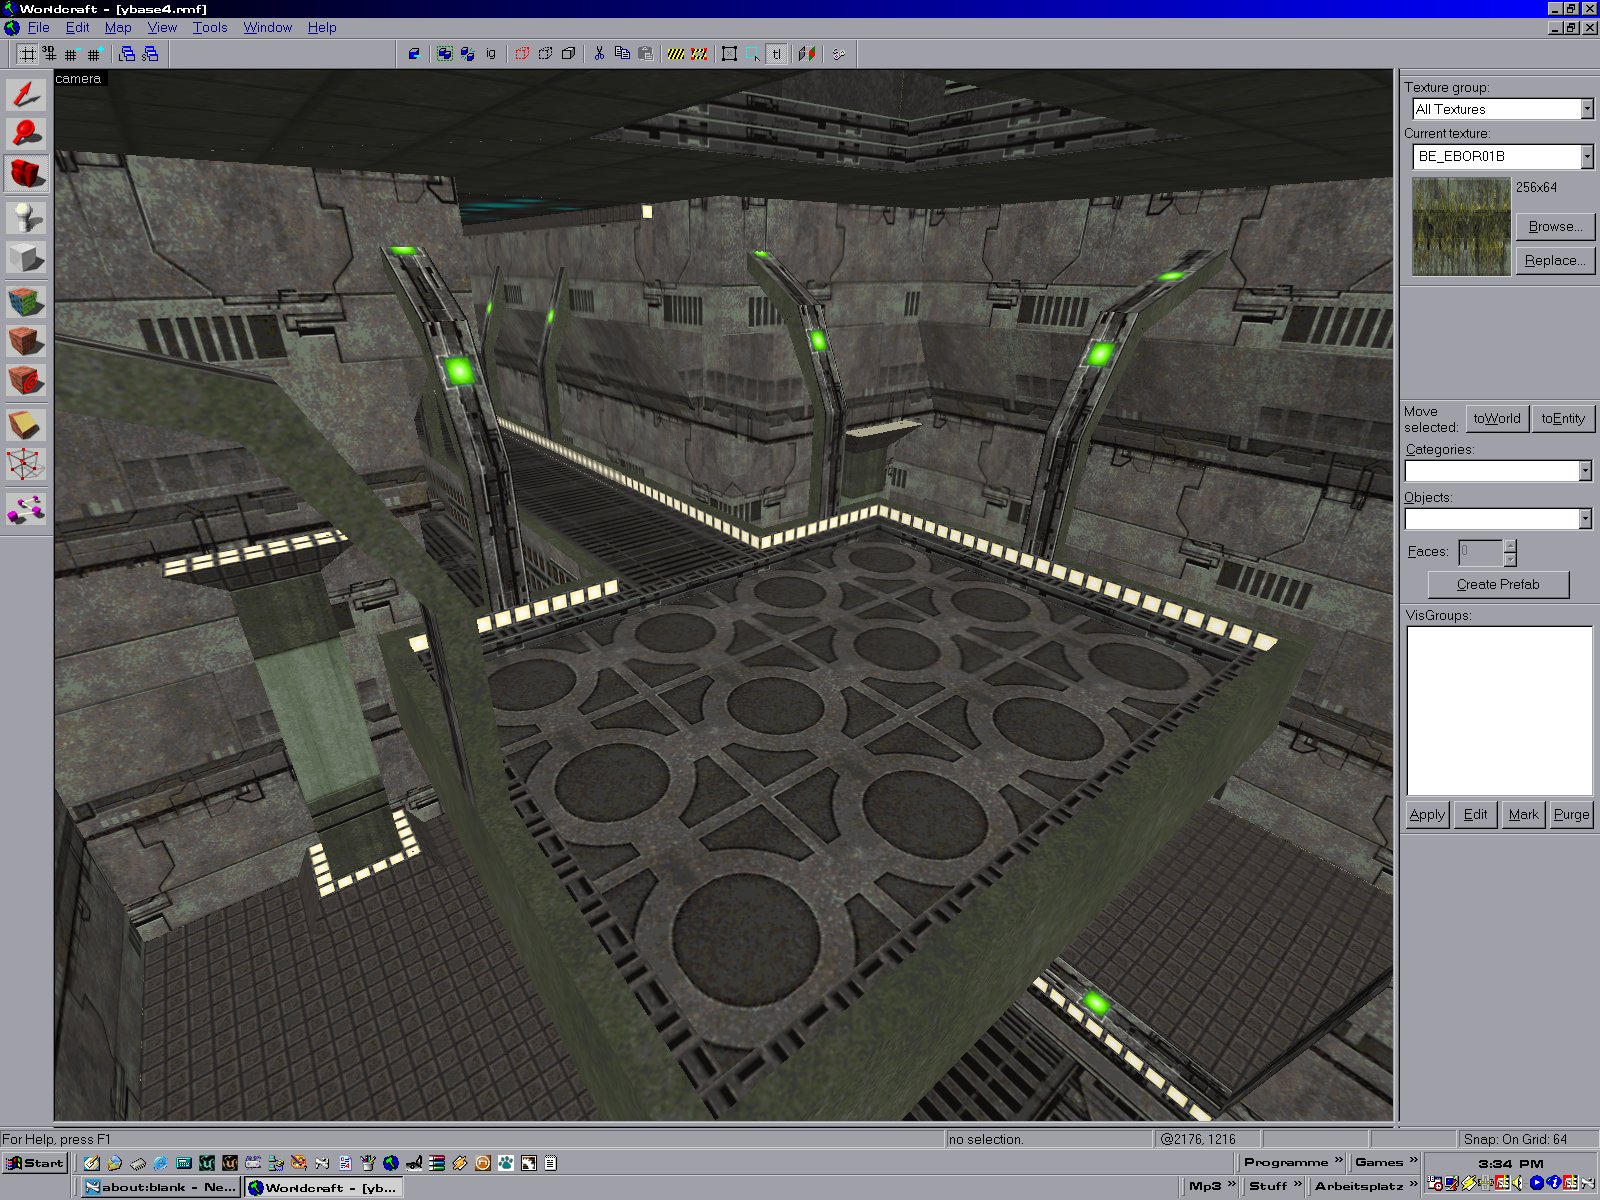Expand the Current texture BE_EBOR01B dropdown

[1586, 156]
